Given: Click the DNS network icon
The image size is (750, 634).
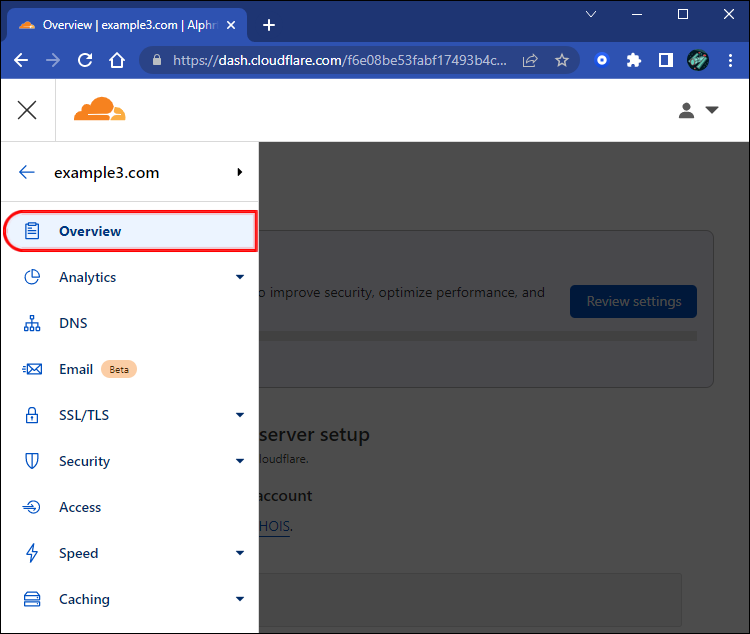Looking at the screenshot, I should coord(32,323).
